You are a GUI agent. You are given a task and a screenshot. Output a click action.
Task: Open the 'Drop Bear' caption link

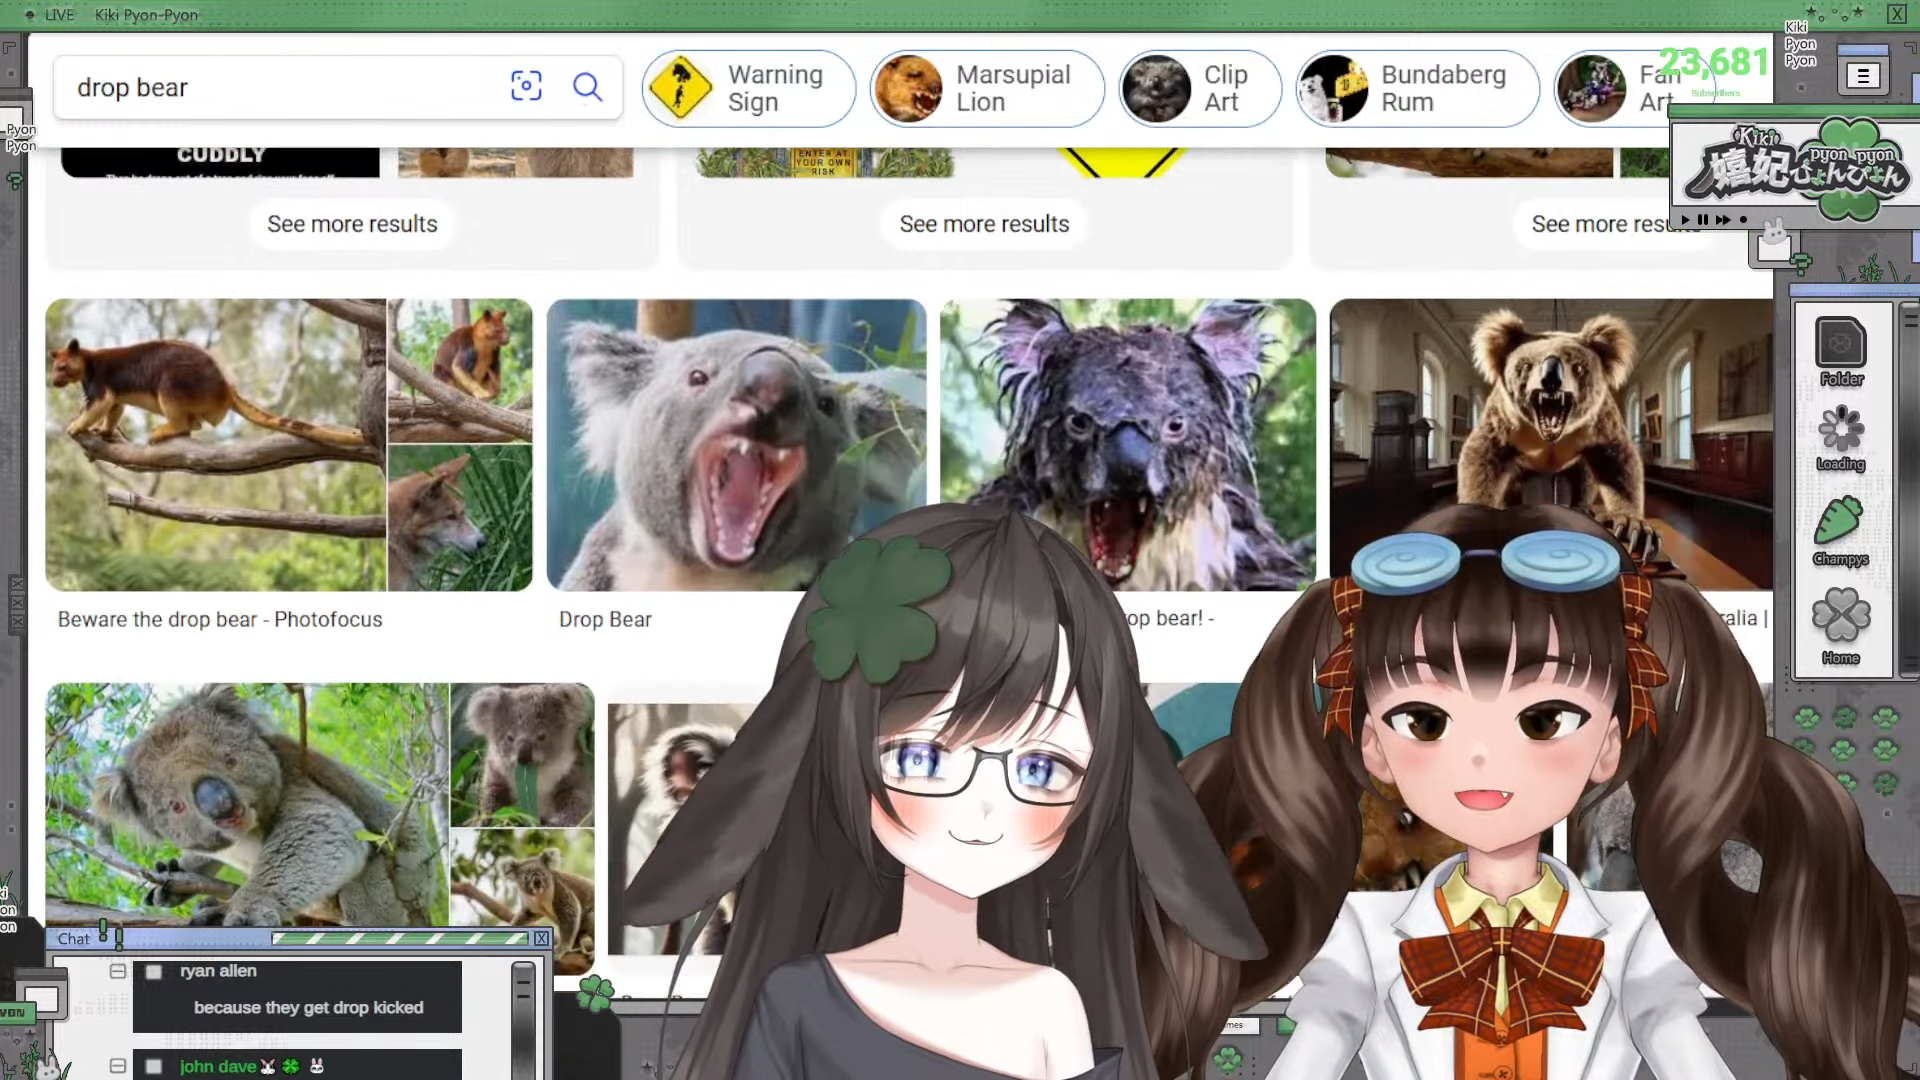tap(605, 619)
